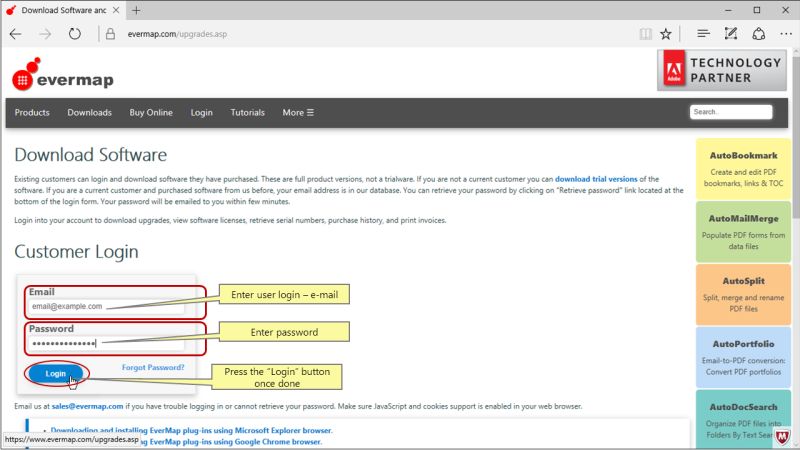This screenshot has height=450, width=800.
Task: Open the browser More actions ellipsis
Action: (786, 34)
